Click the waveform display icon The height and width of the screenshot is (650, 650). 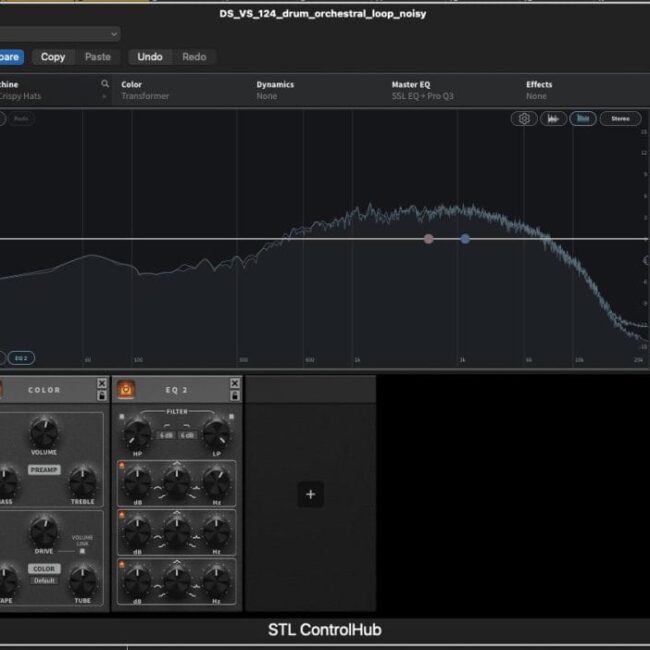pos(554,119)
